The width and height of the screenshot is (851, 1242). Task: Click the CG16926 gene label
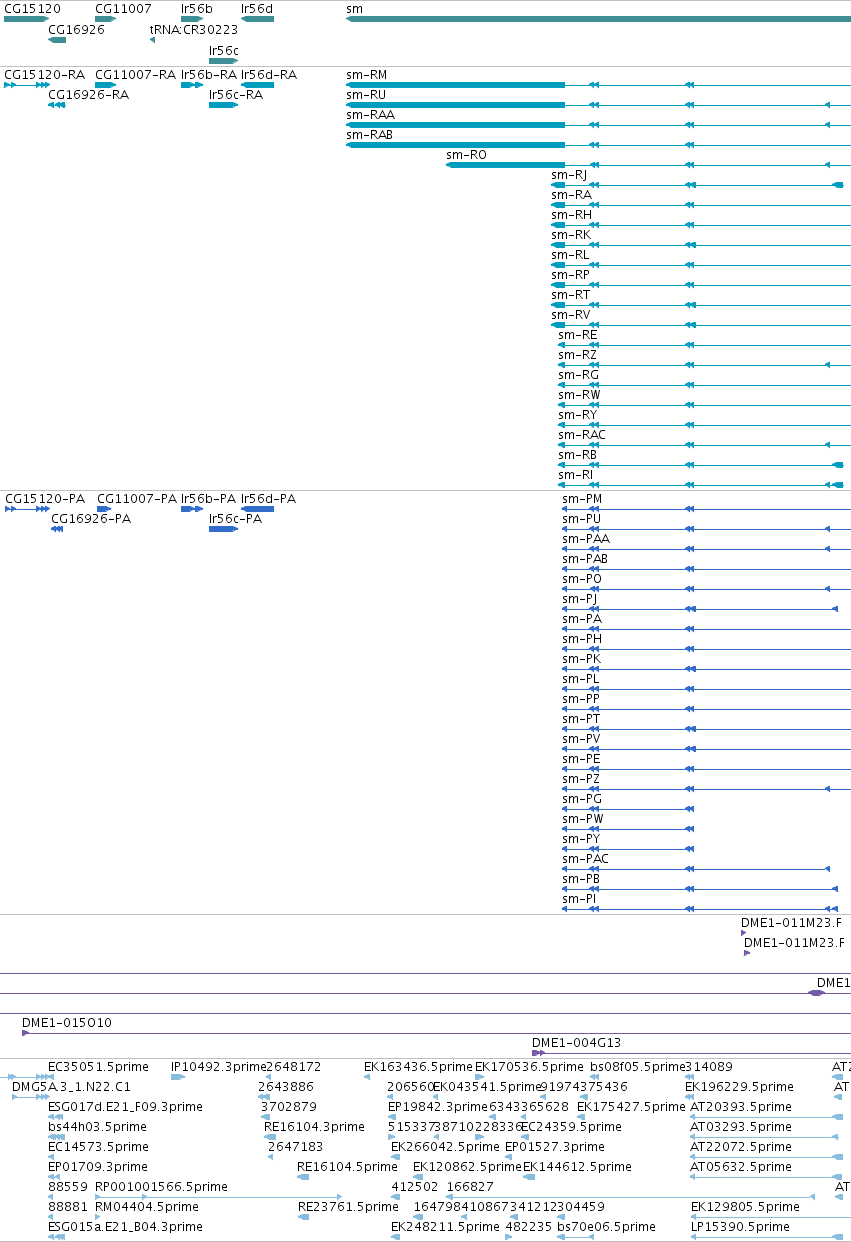pyautogui.click(x=76, y=29)
